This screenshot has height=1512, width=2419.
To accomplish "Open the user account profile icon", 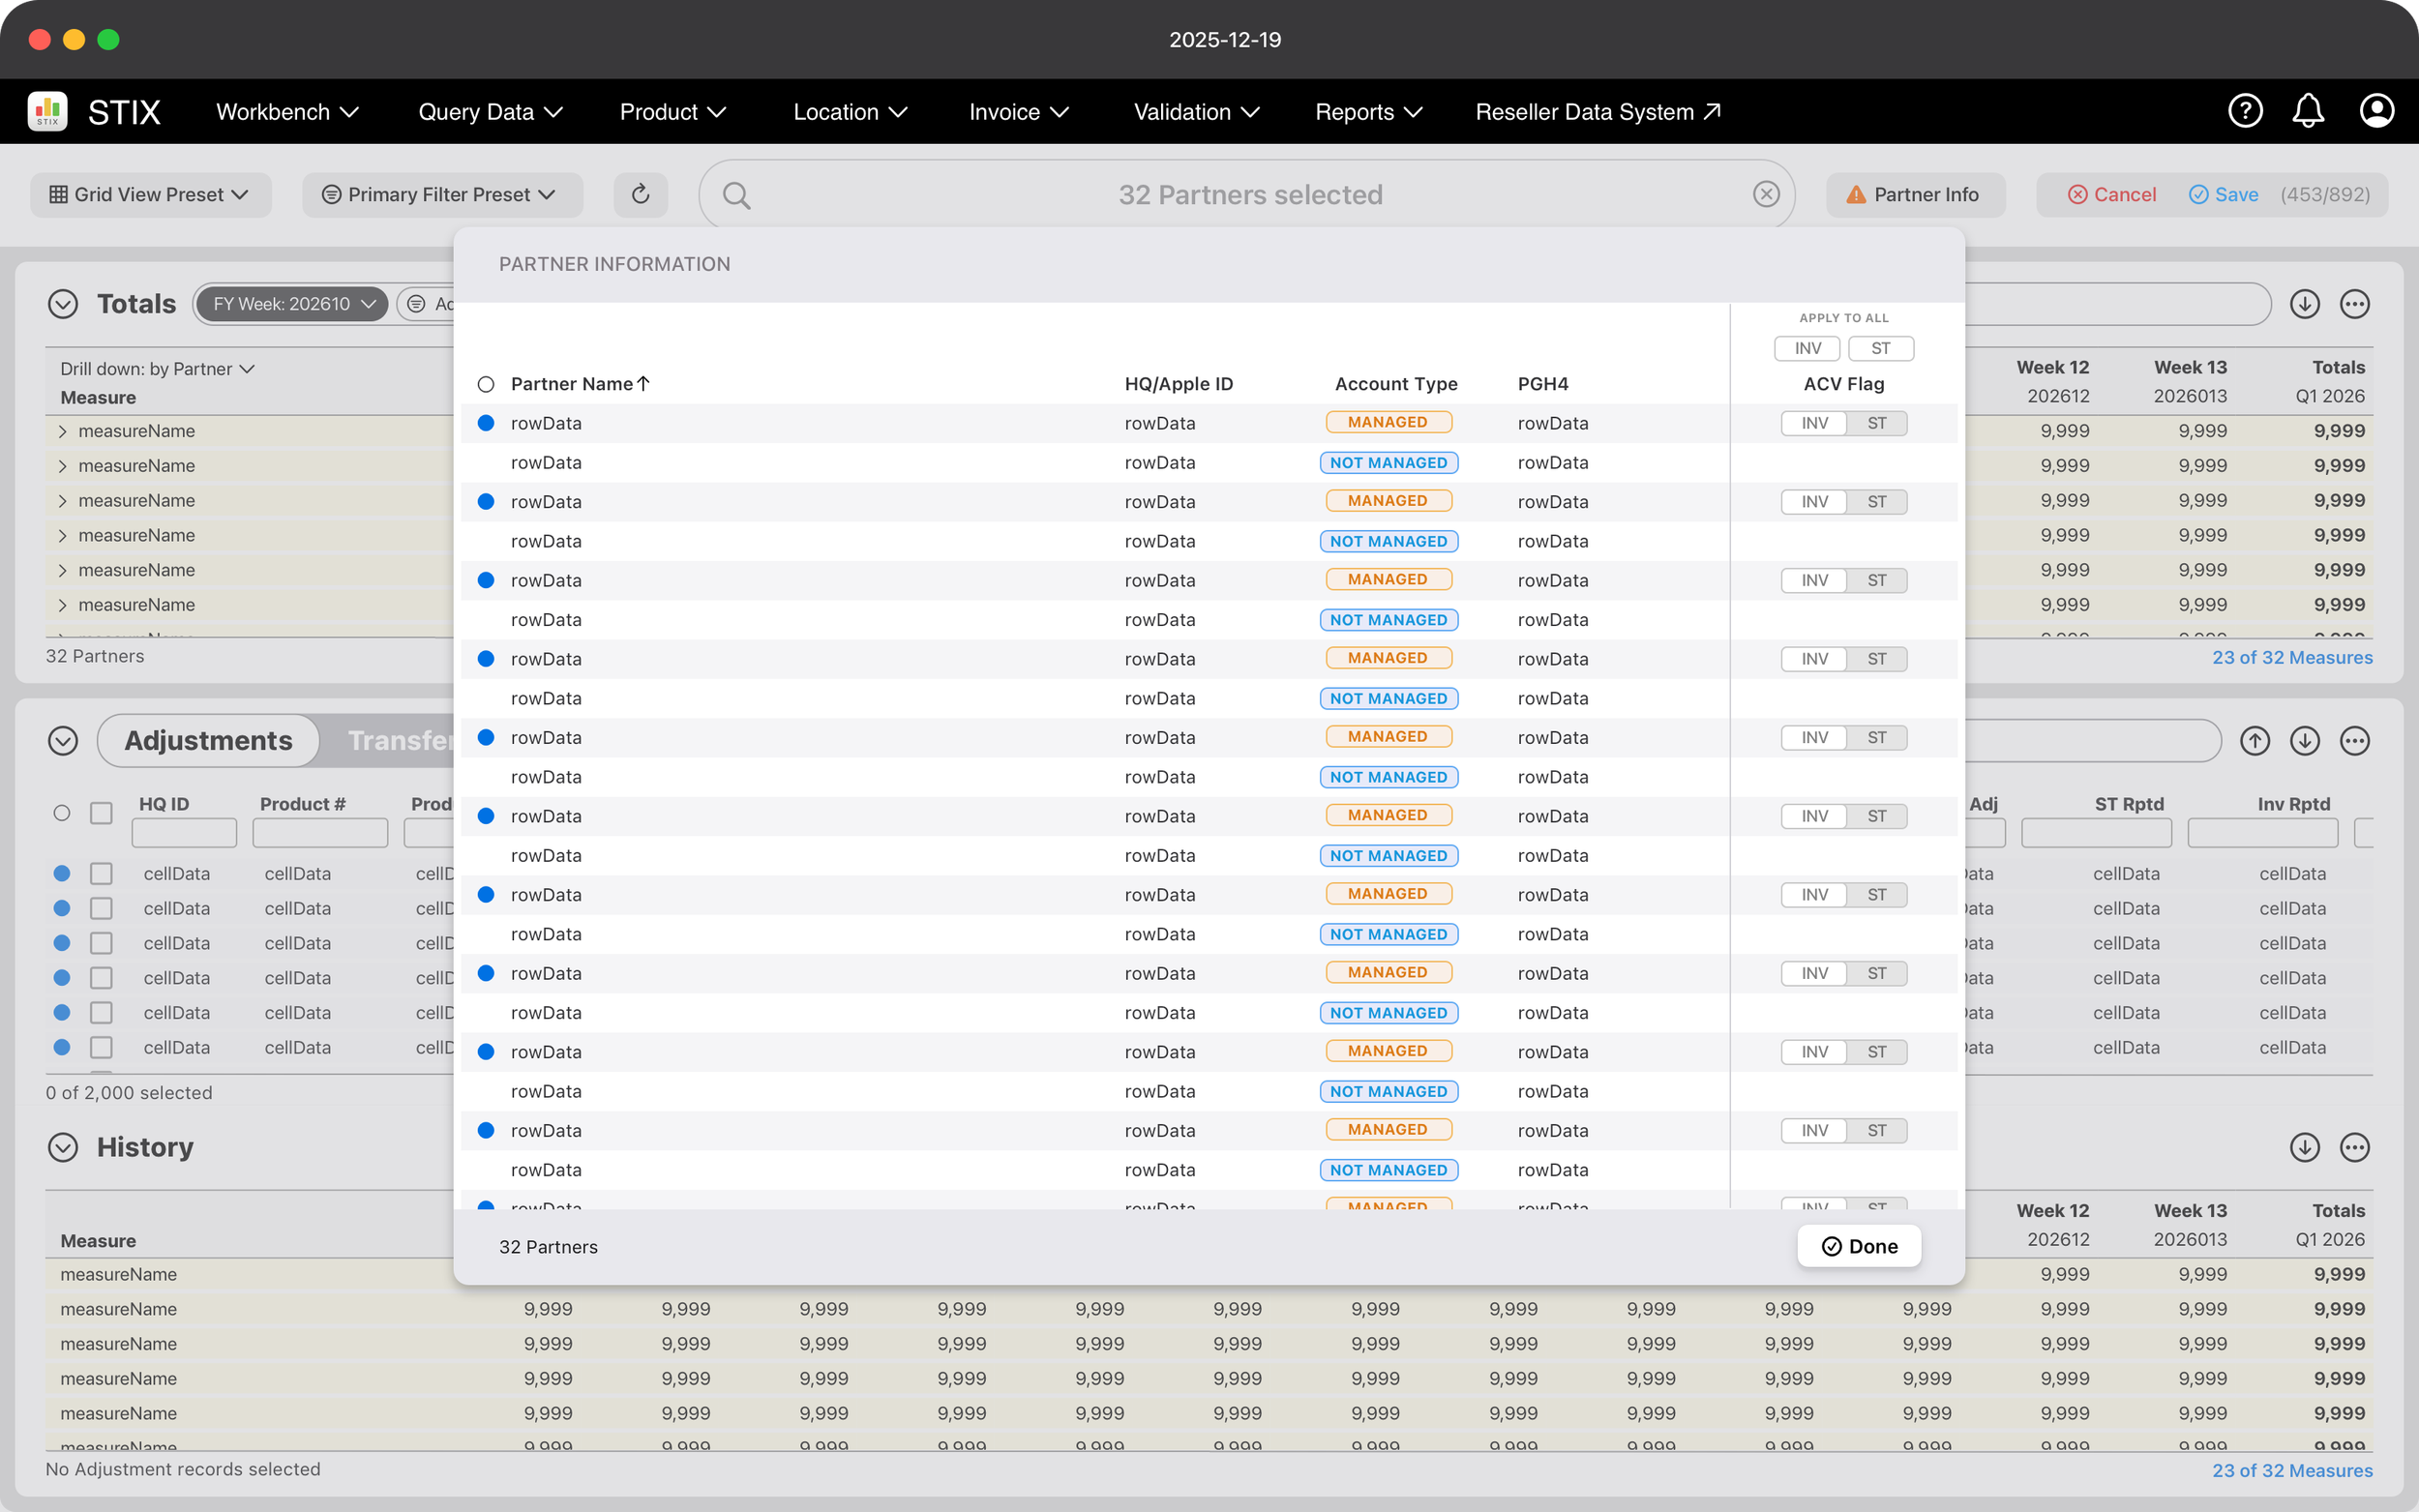I will [2376, 111].
